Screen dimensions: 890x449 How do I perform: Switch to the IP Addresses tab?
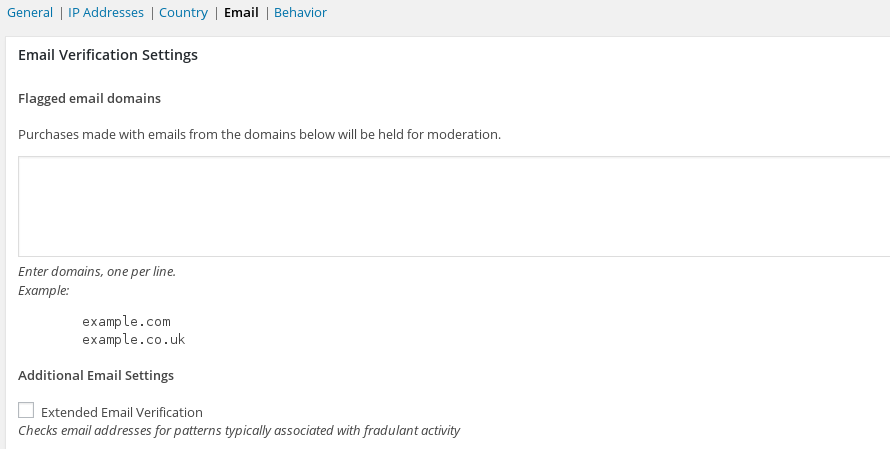coord(106,13)
